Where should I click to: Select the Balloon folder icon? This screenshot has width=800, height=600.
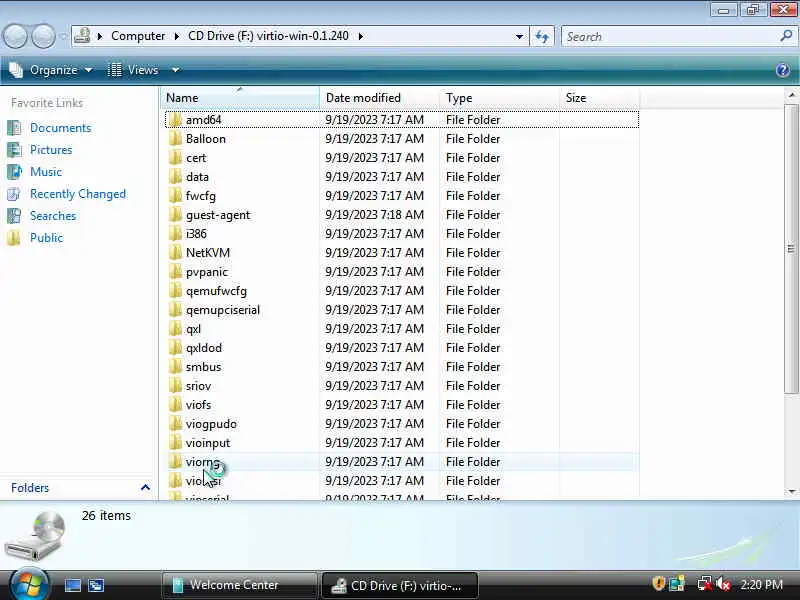(x=175, y=139)
